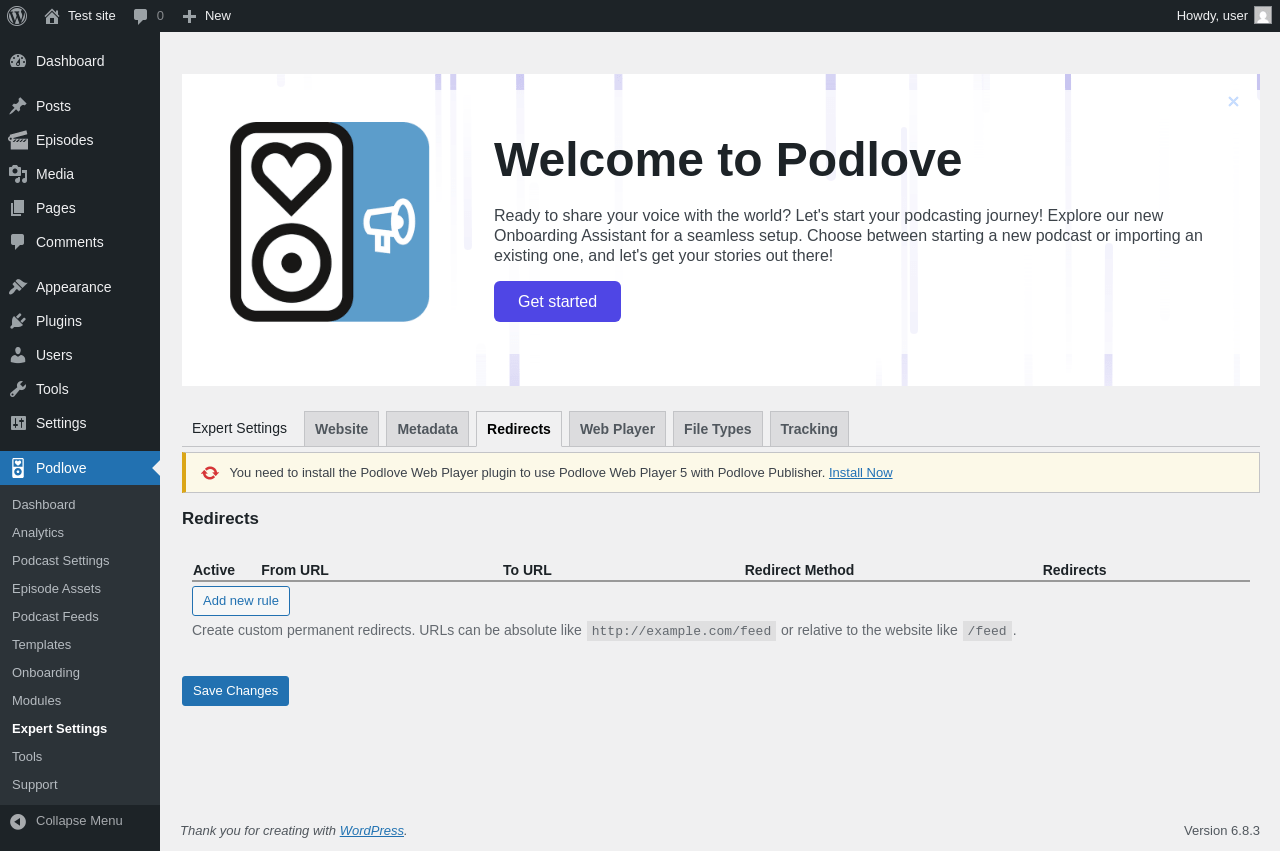Click the plus New content icon
The height and width of the screenshot is (851, 1280).
tap(189, 16)
